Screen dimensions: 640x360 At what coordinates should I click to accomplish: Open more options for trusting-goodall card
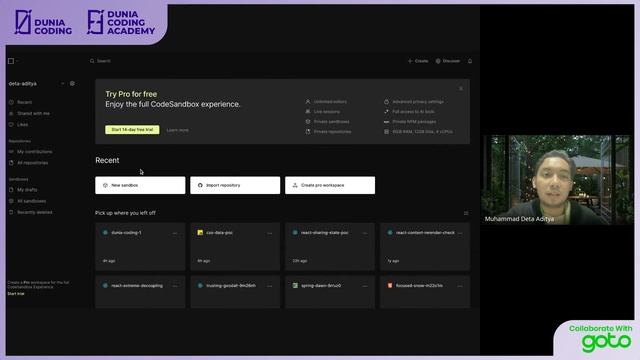(x=270, y=286)
